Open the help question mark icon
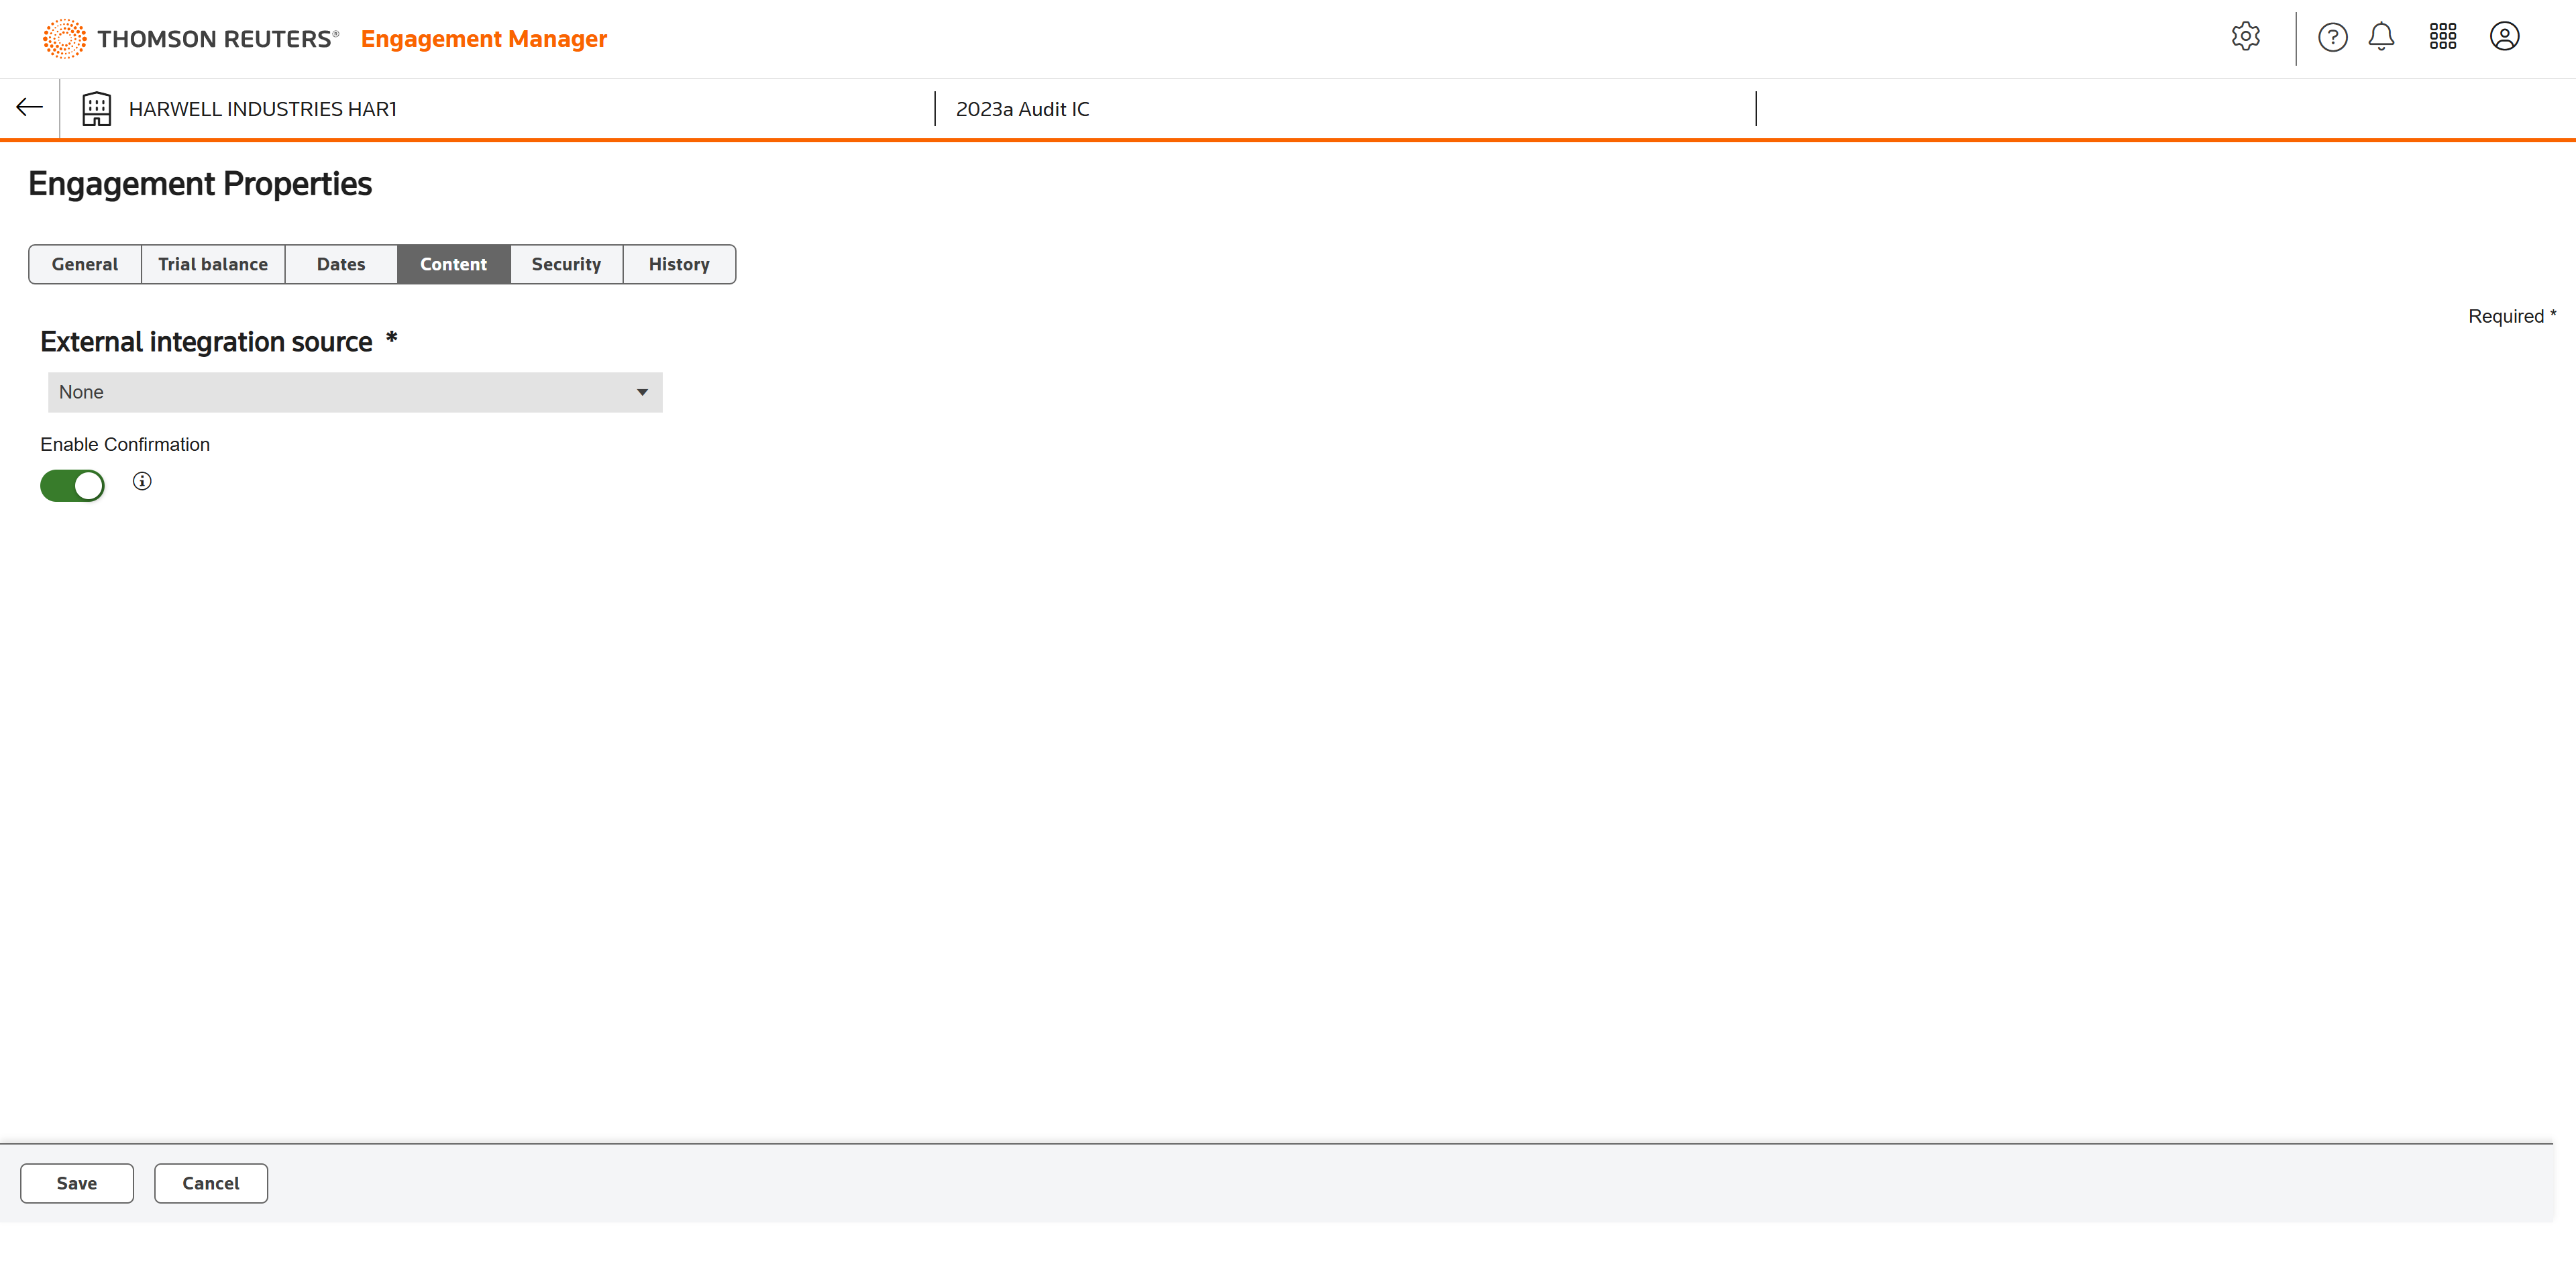The height and width of the screenshot is (1268, 2576). tap(2332, 37)
